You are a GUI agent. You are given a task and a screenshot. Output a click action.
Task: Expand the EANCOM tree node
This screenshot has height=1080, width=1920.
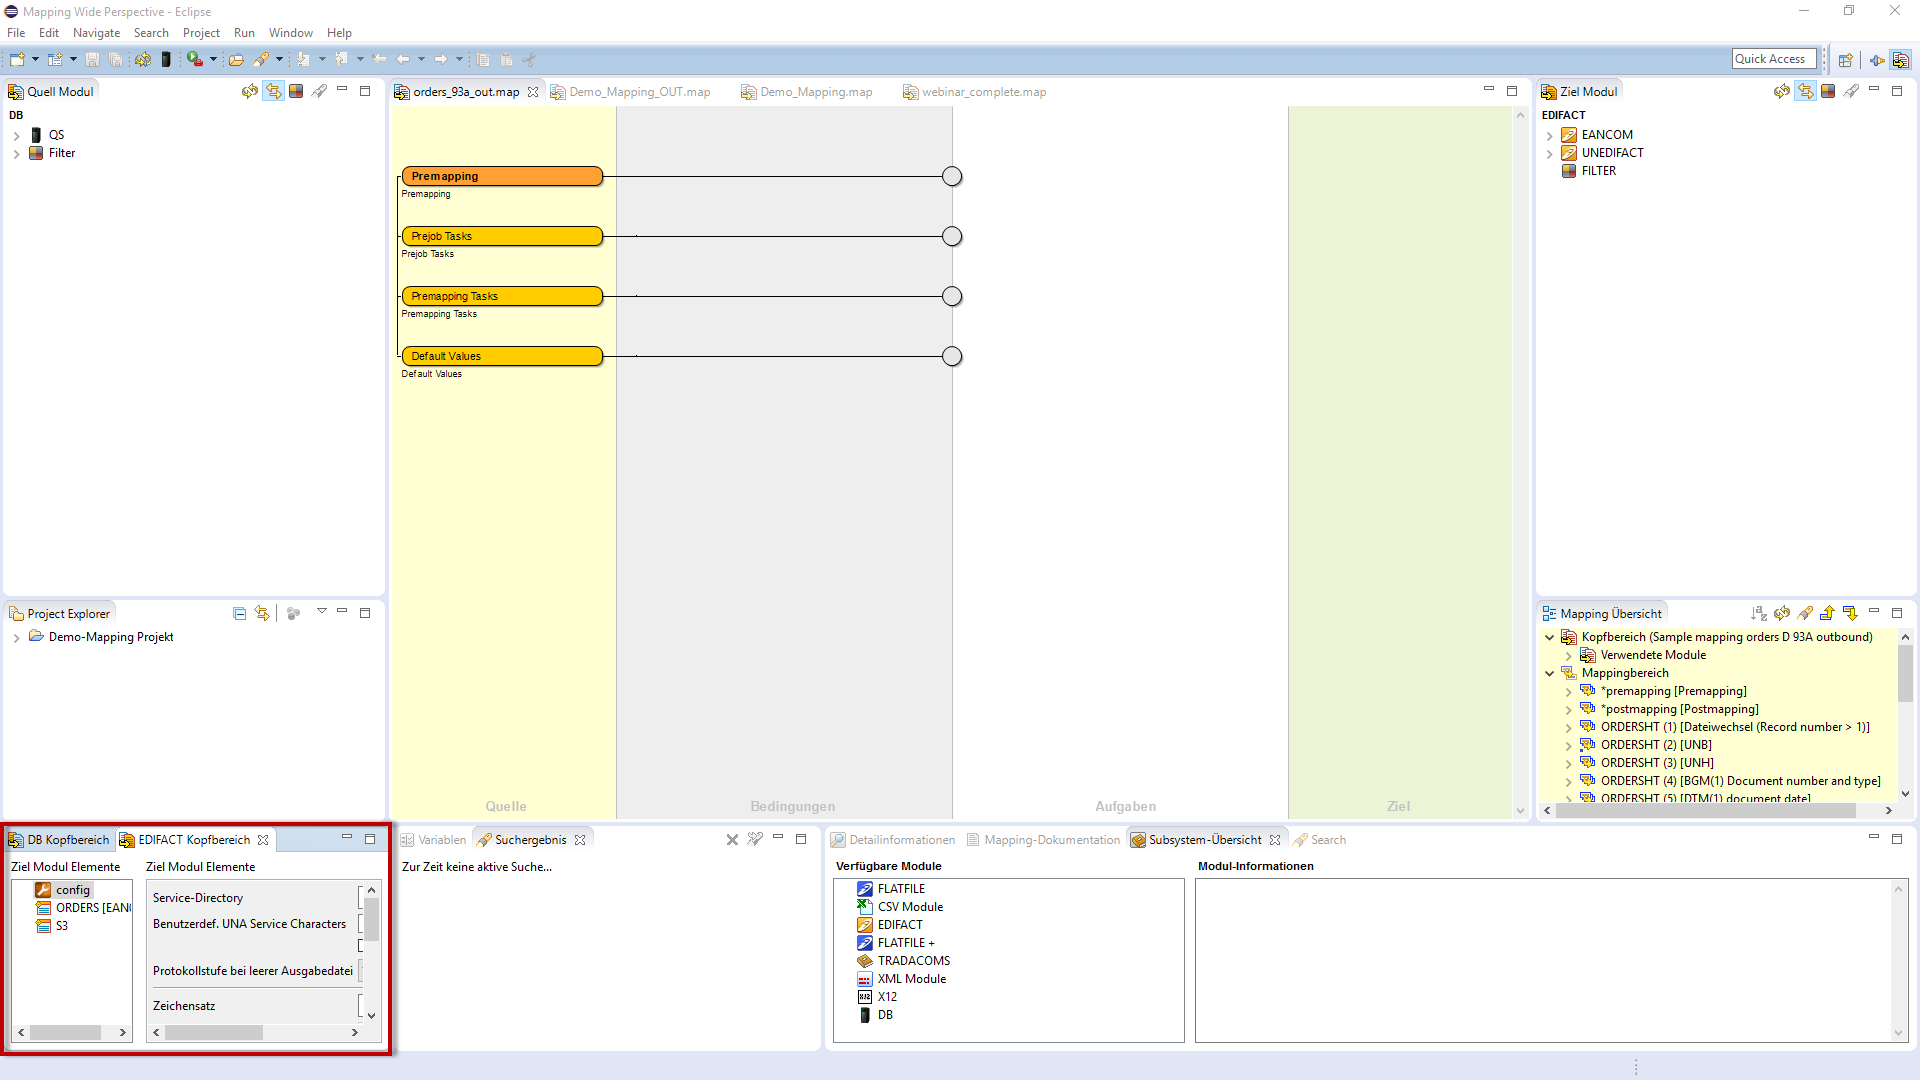tap(1550, 136)
